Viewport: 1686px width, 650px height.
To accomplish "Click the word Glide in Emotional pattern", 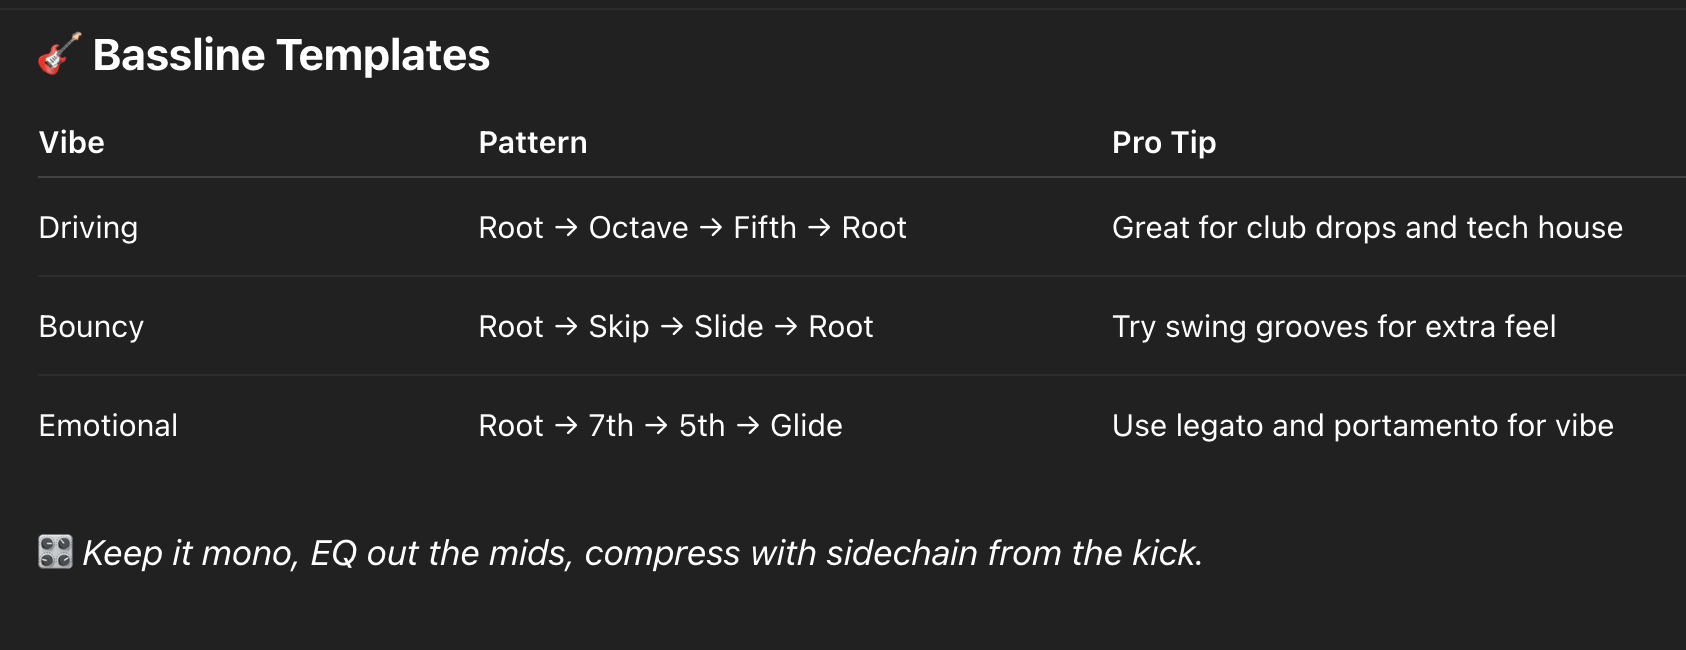I will 806,425.
